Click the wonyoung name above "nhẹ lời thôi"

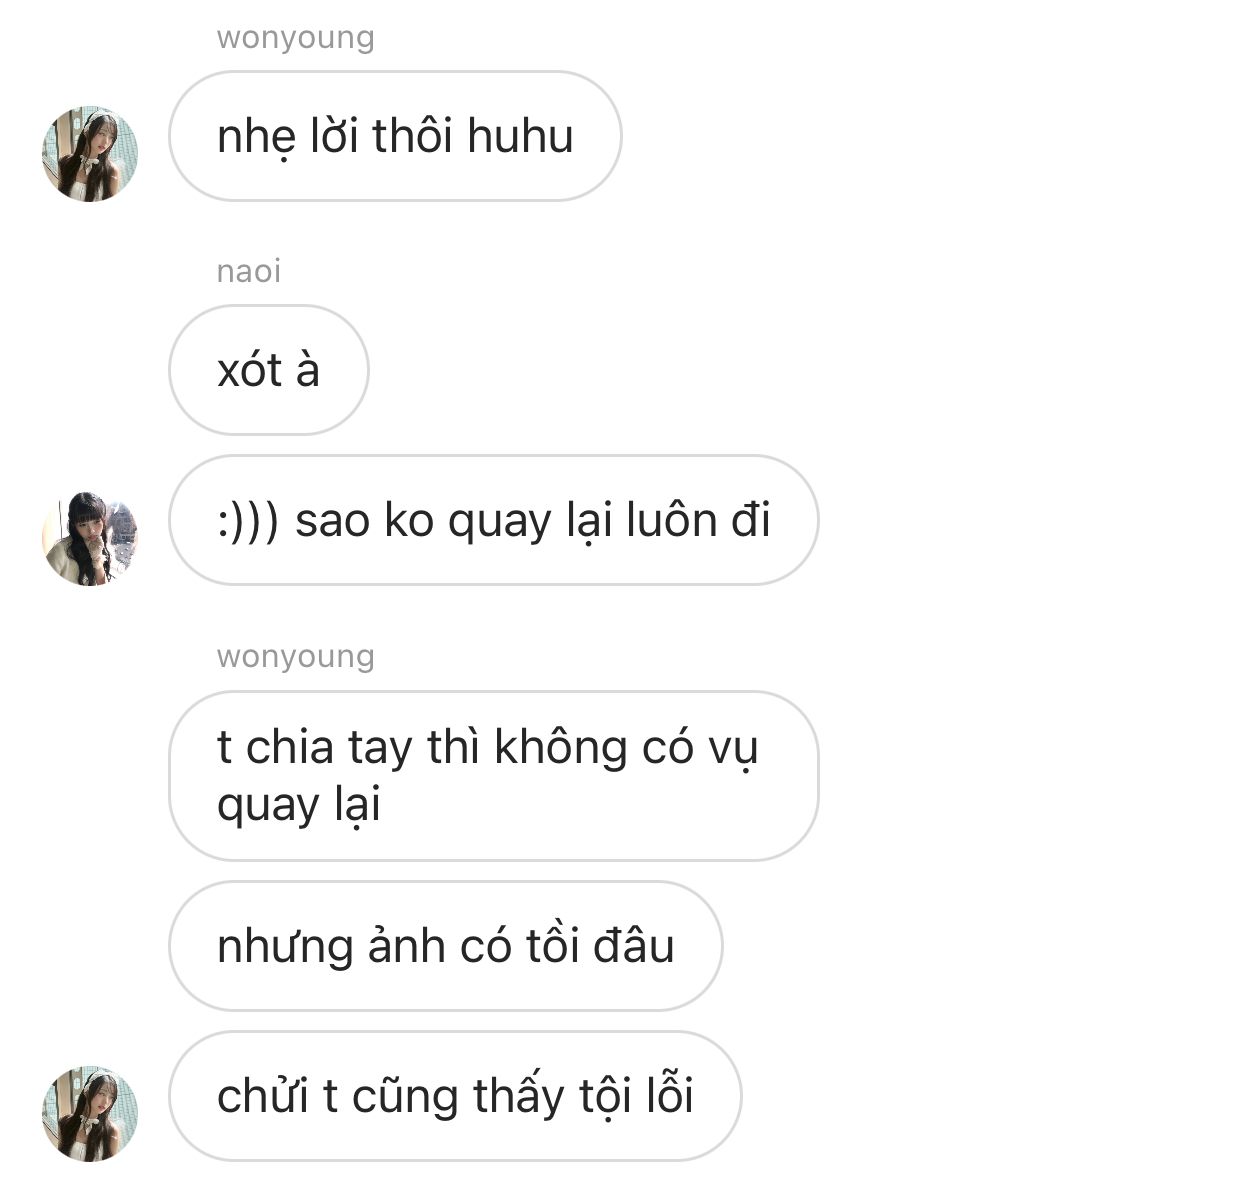tap(296, 38)
